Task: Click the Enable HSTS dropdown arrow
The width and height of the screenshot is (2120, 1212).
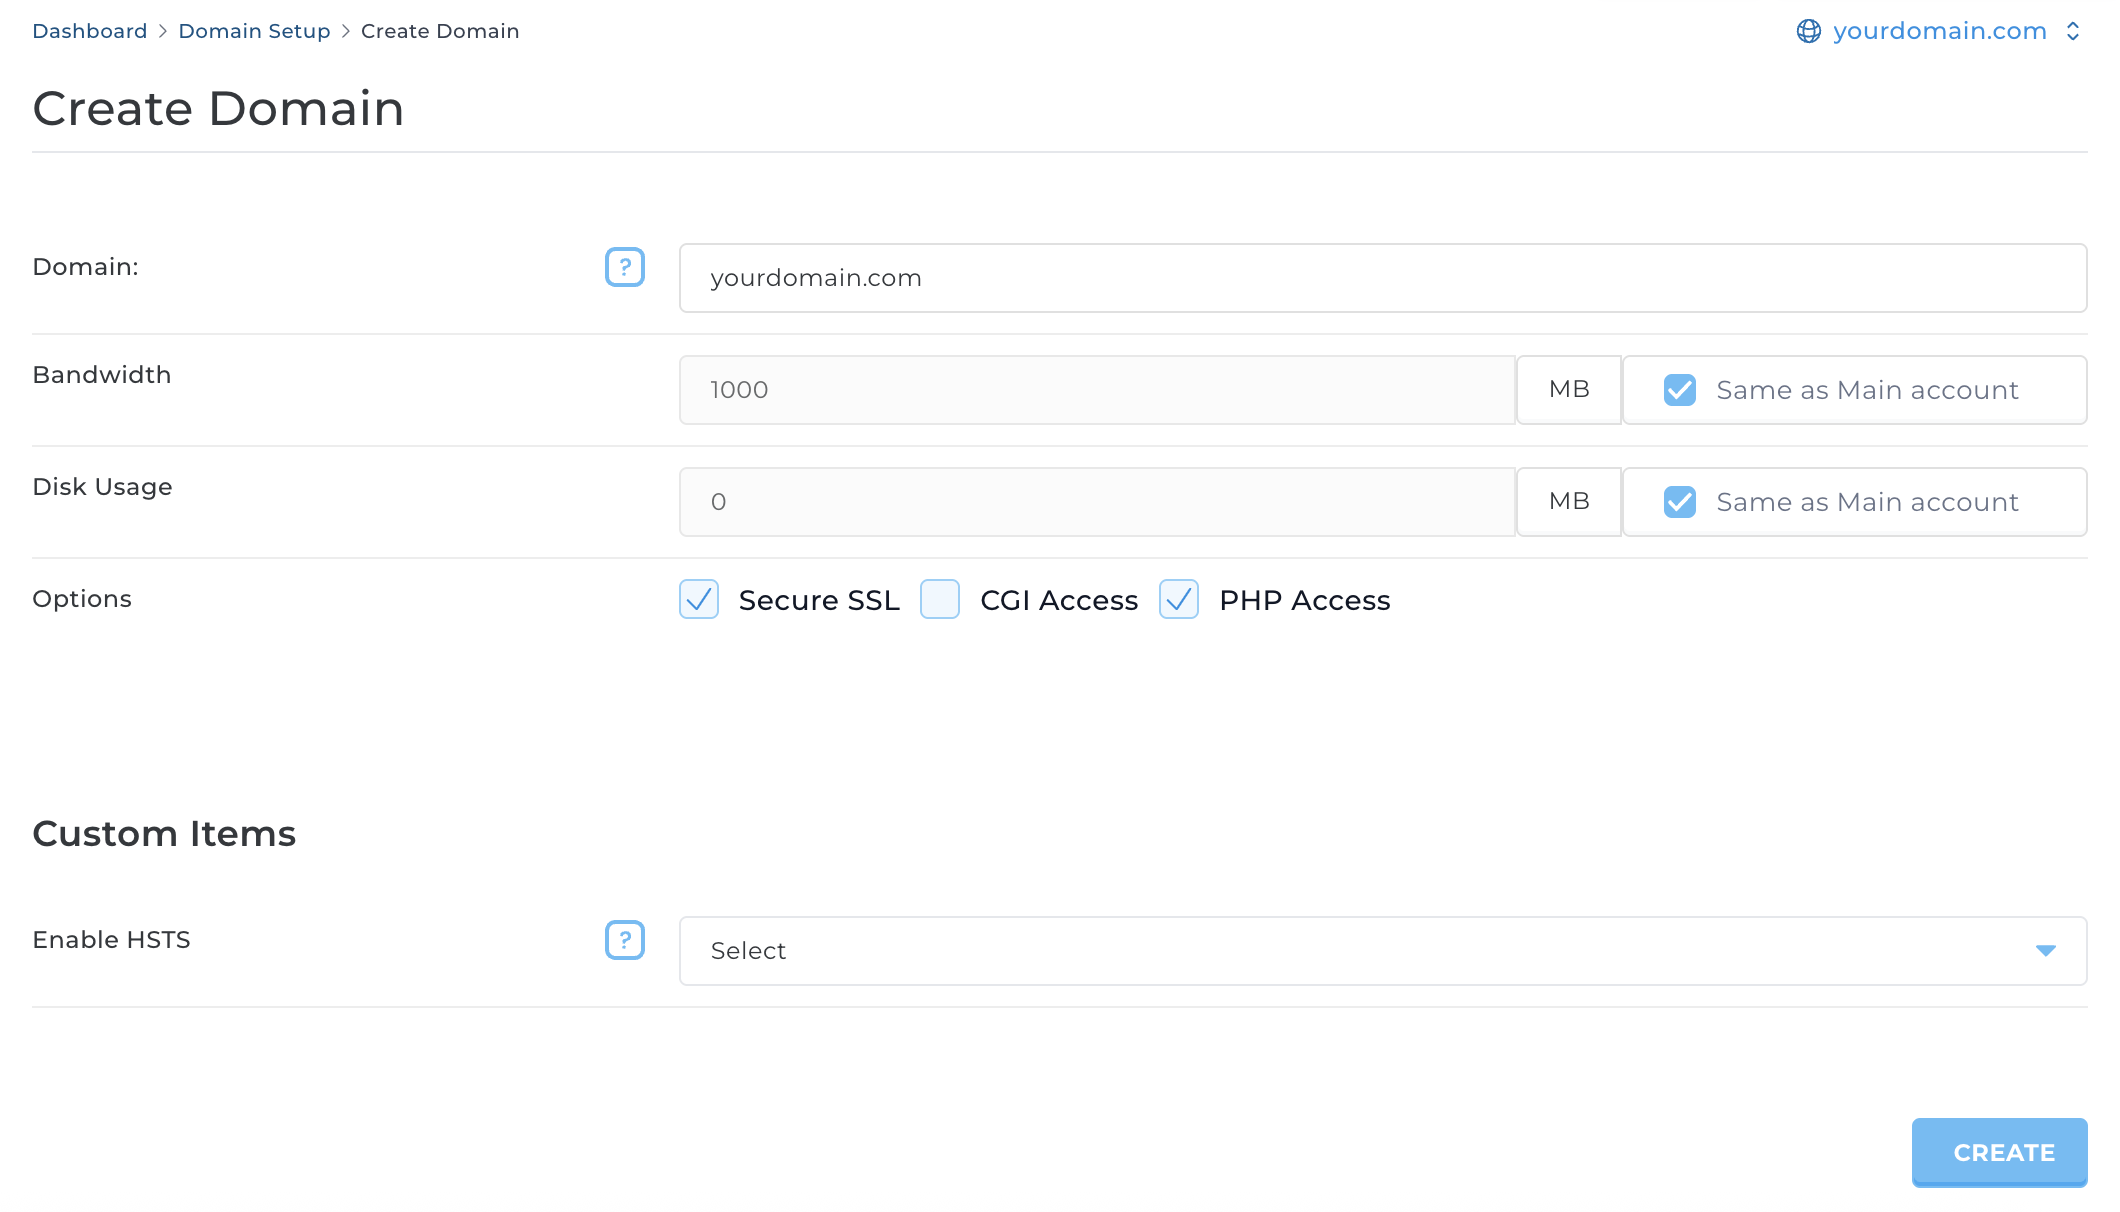Action: coord(2045,951)
